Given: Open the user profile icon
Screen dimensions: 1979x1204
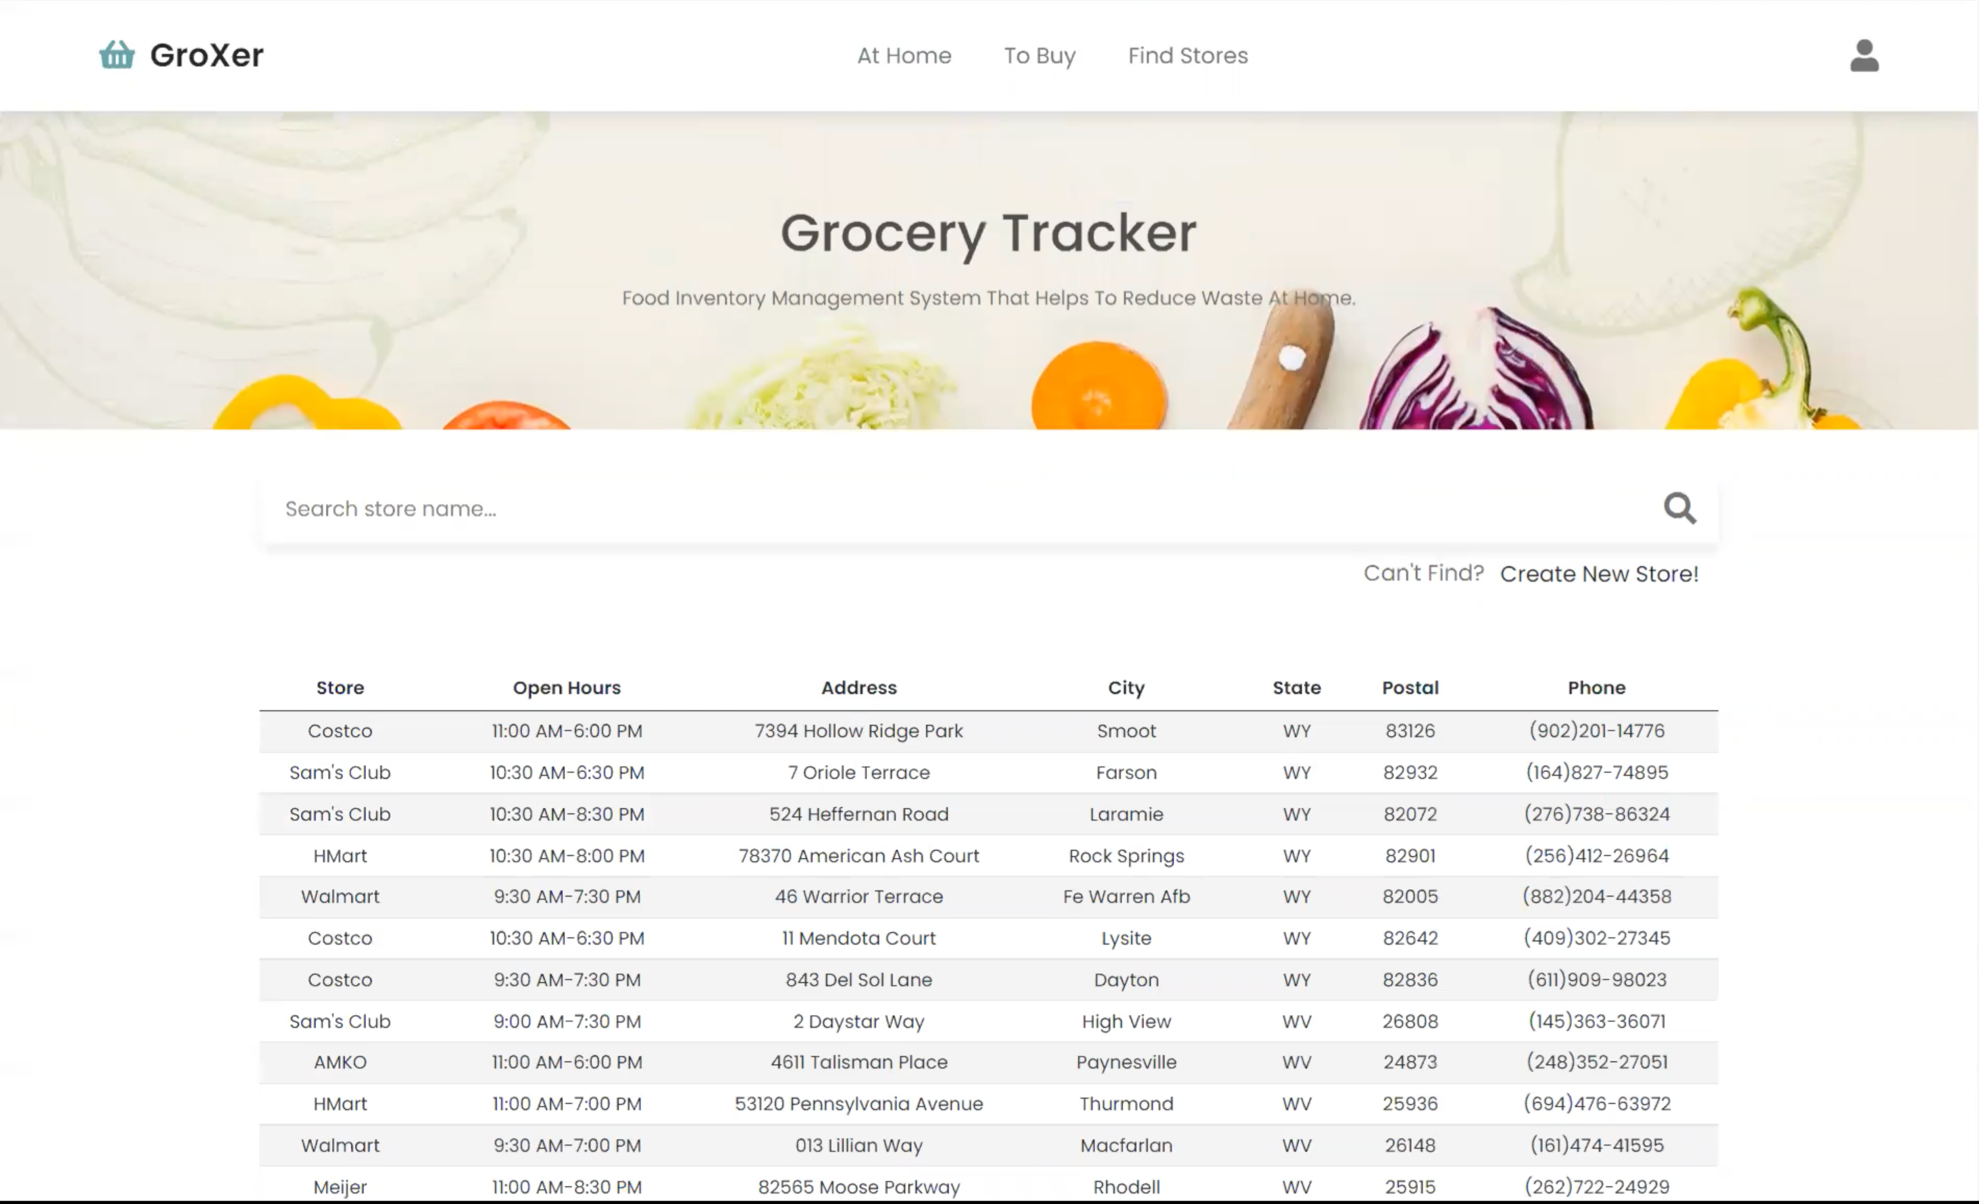Looking at the screenshot, I should pos(1863,55).
